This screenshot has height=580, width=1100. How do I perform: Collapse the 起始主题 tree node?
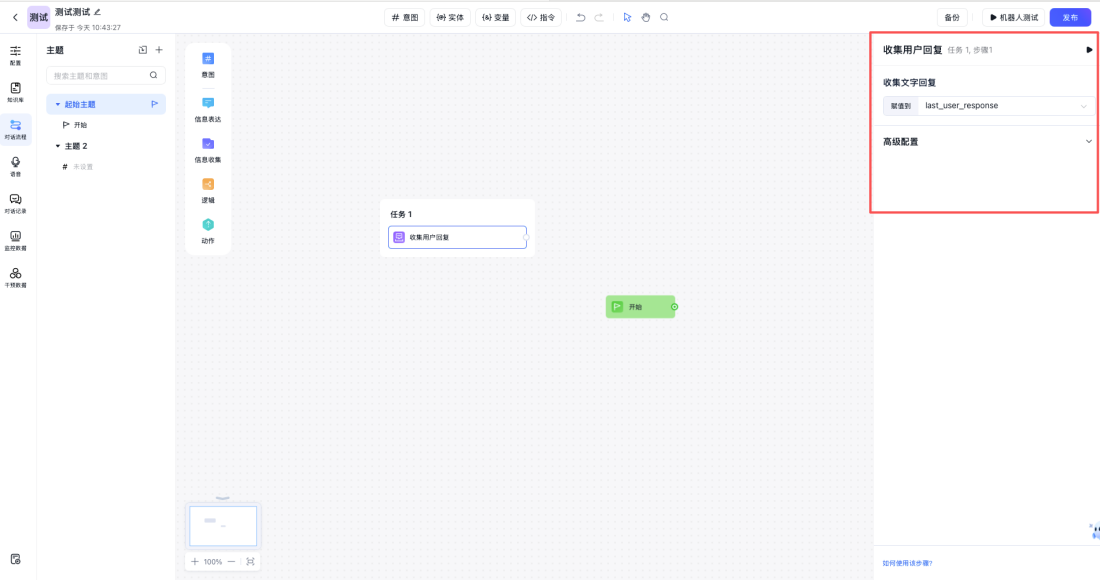58,104
